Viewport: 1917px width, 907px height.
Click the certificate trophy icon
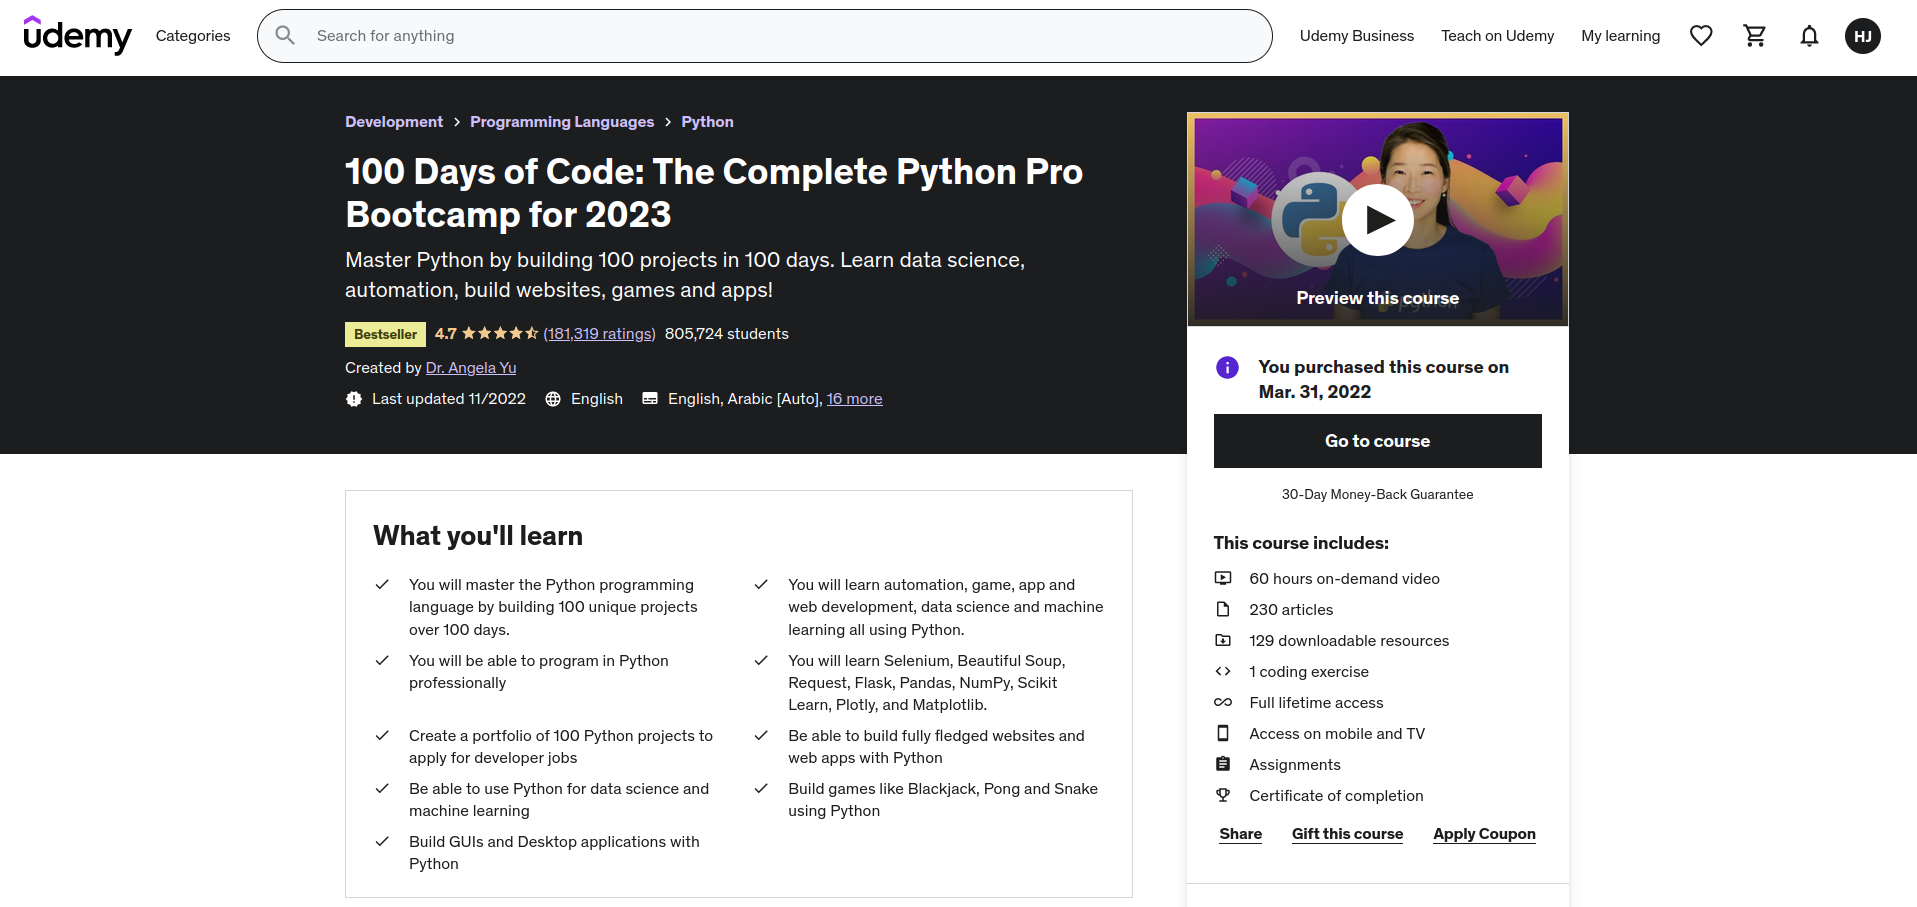pos(1223,796)
